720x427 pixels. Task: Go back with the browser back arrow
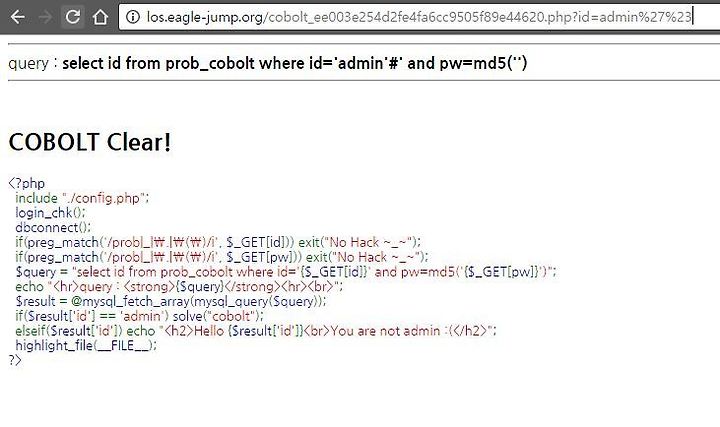[17, 17]
